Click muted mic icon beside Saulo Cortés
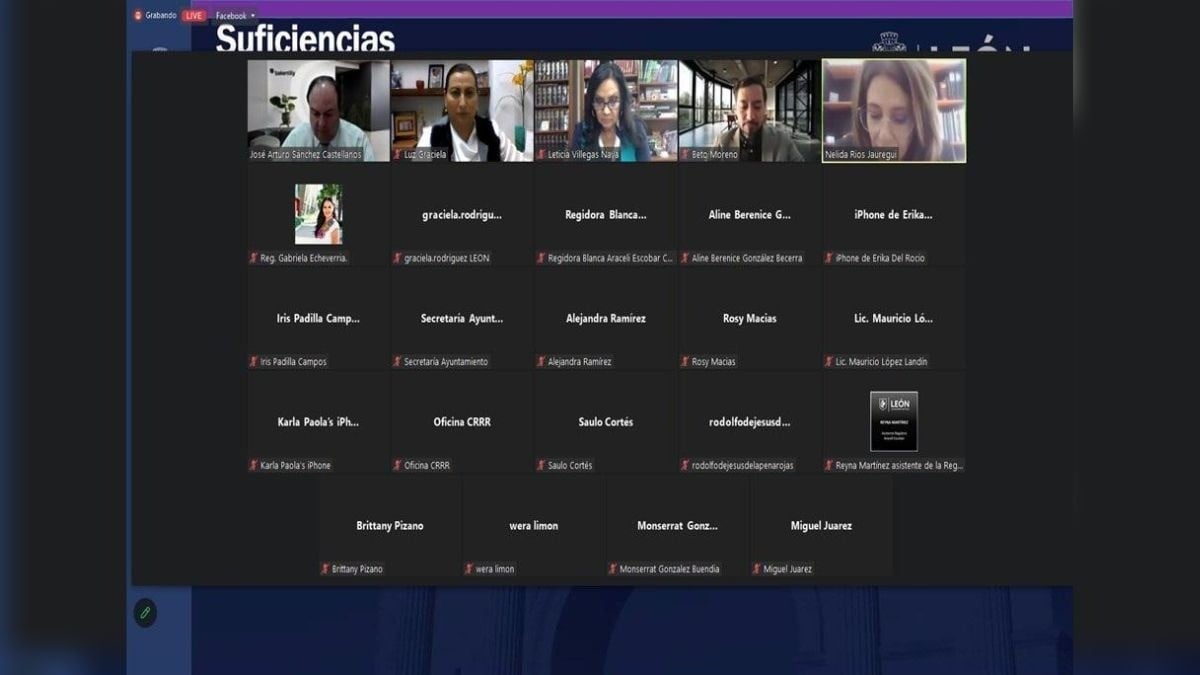This screenshot has width=1200, height=675. 542,466
